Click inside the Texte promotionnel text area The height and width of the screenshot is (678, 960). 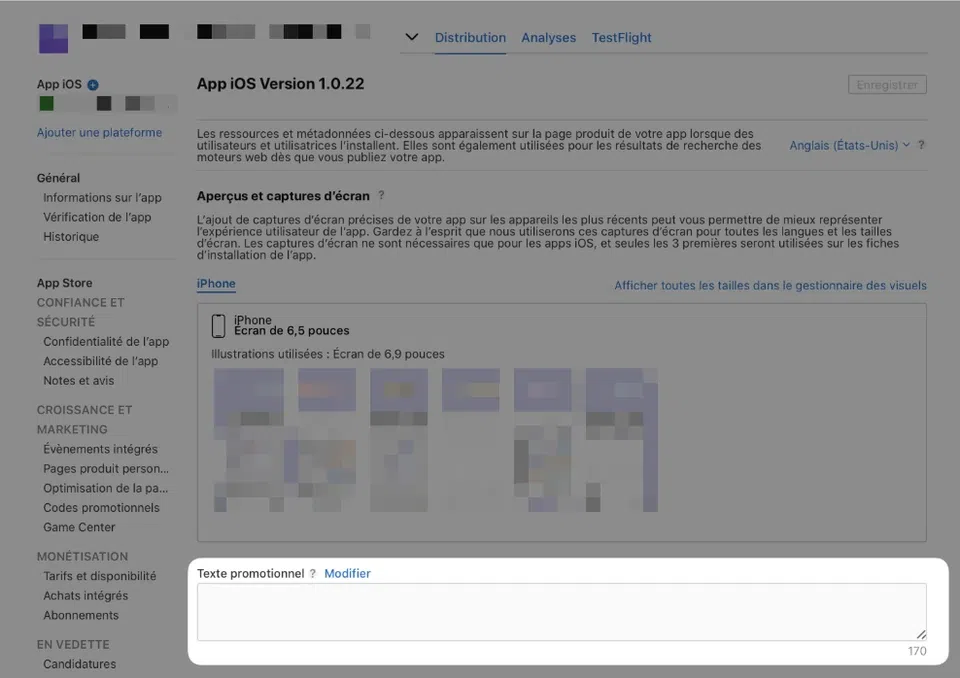[561, 612]
